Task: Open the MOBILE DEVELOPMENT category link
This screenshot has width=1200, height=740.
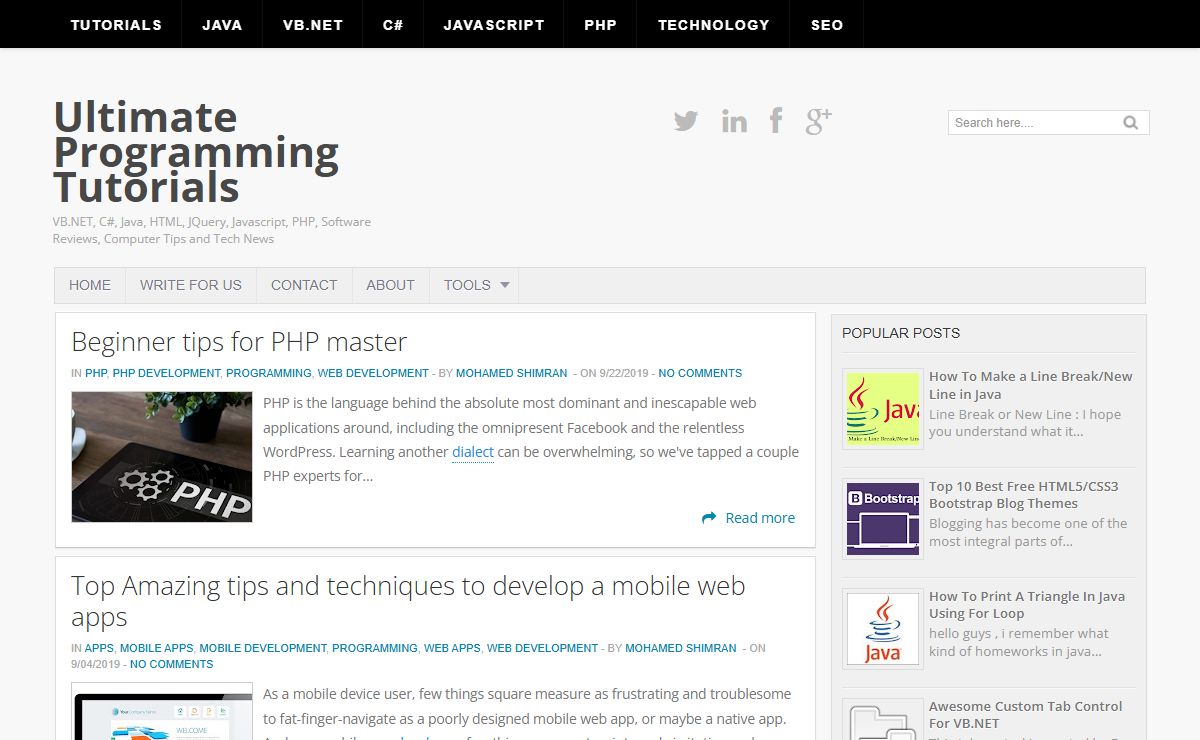Action: point(263,648)
